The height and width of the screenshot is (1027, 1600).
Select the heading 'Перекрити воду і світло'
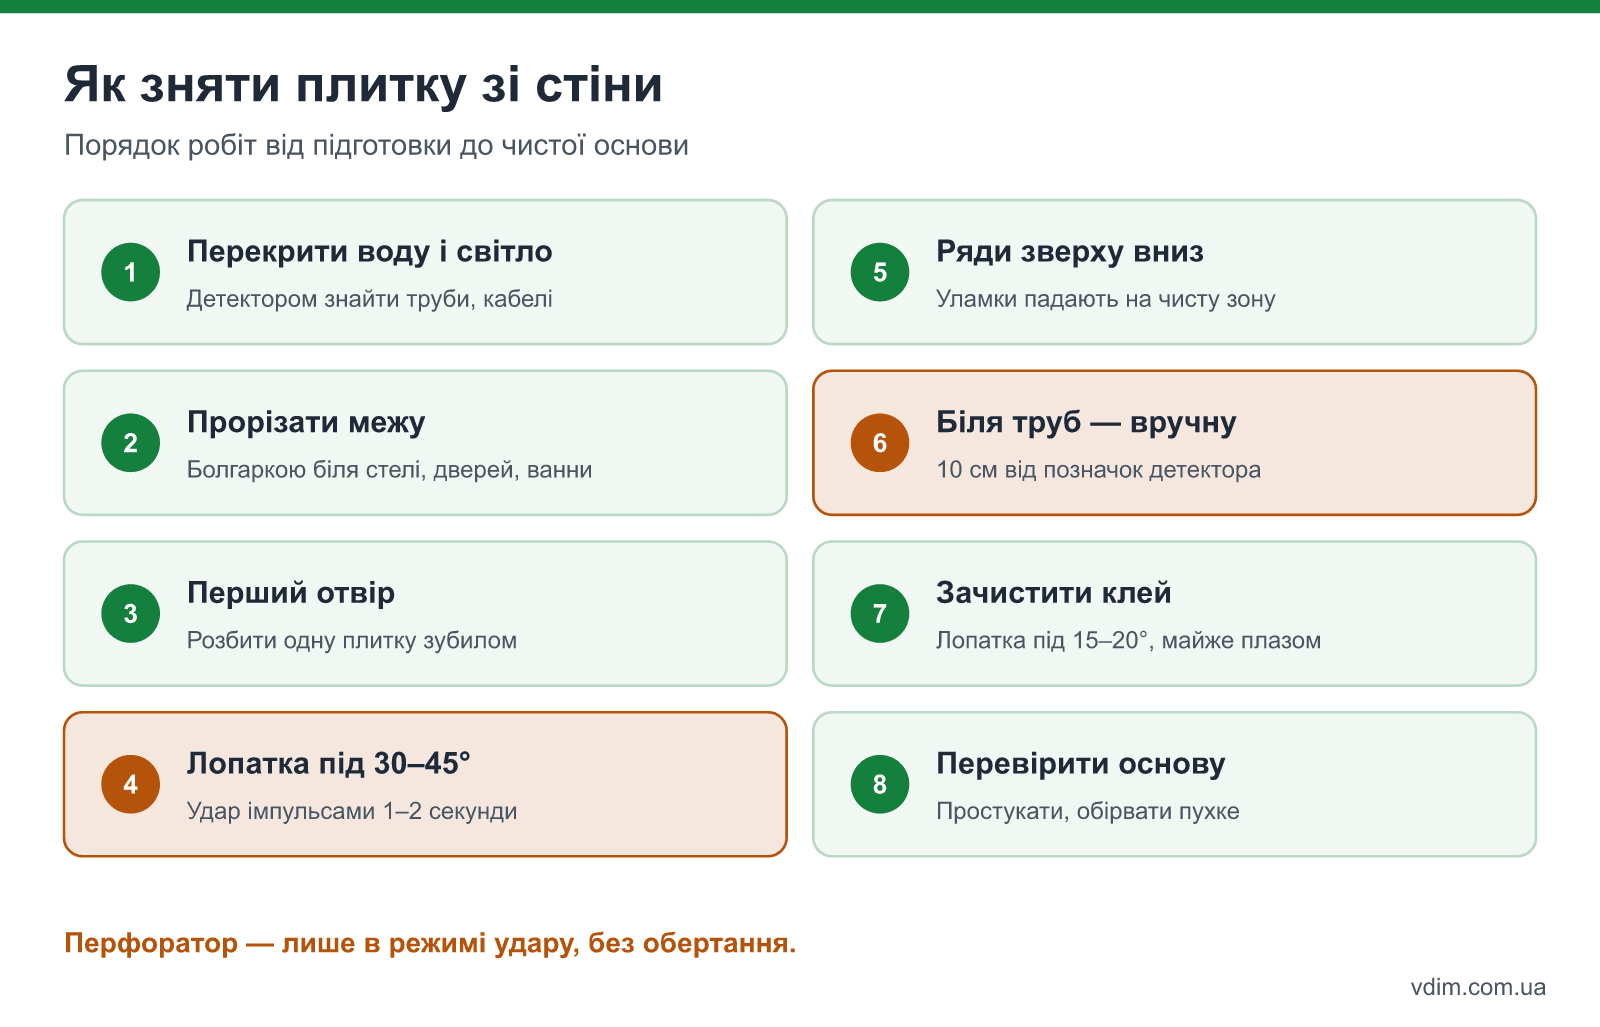coord(369,251)
